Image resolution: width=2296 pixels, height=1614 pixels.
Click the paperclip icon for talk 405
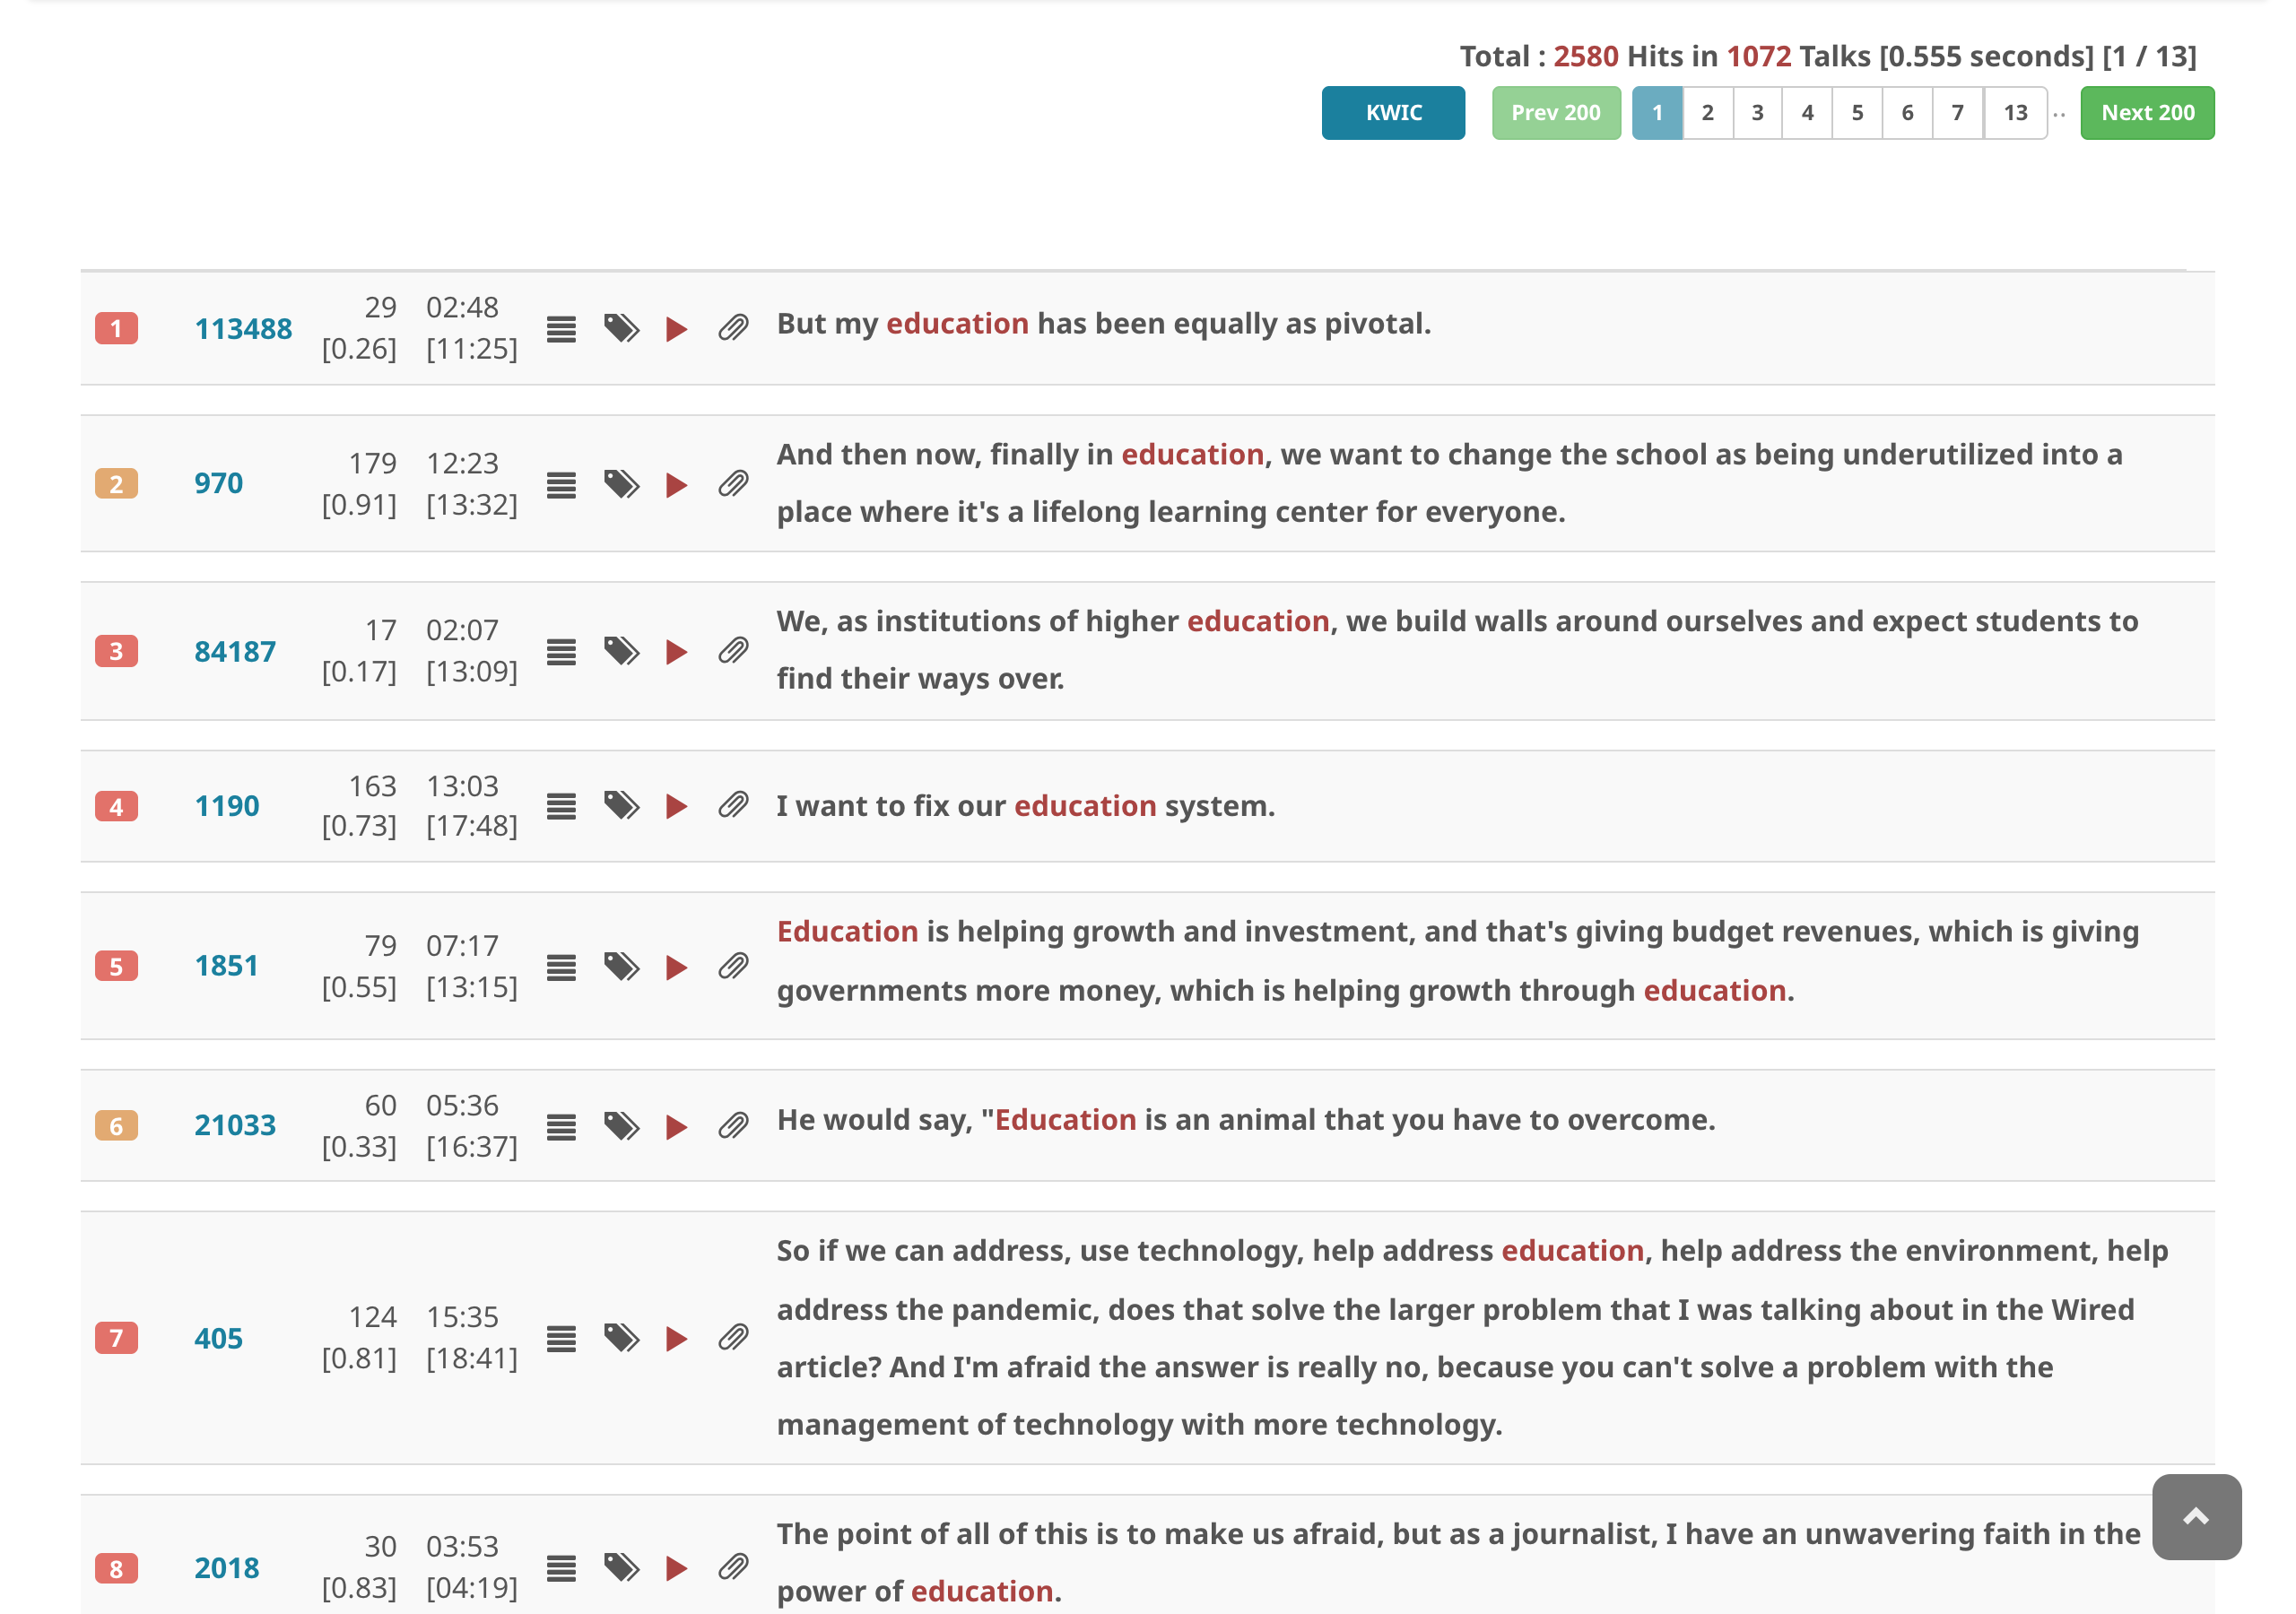coord(733,1338)
